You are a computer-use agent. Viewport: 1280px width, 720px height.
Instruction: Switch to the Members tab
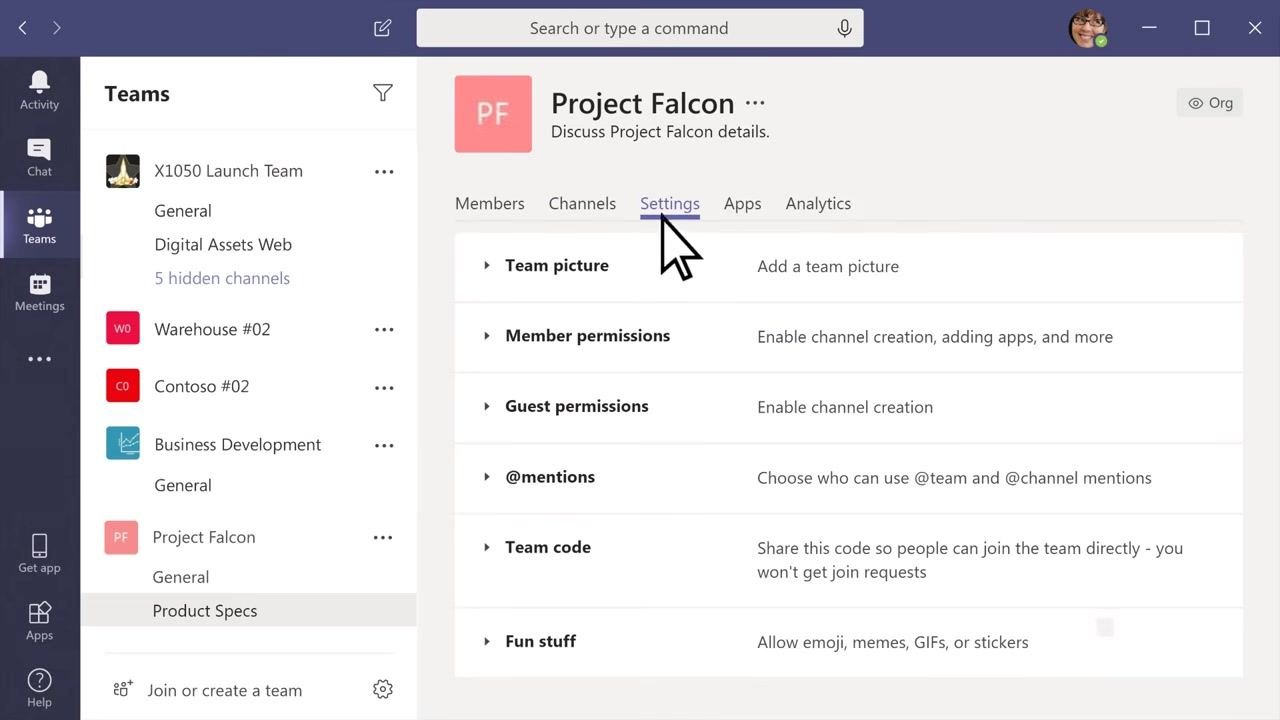(489, 203)
